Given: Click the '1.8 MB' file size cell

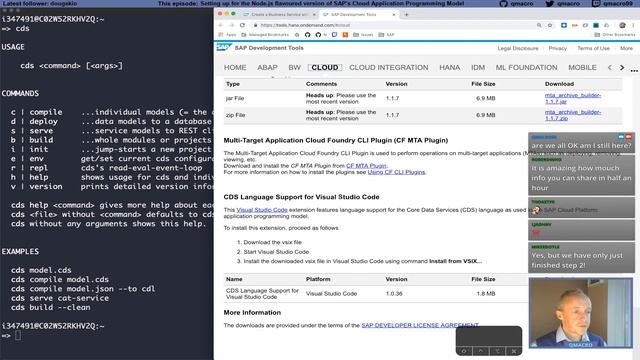Looking at the screenshot, I should (486, 293).
